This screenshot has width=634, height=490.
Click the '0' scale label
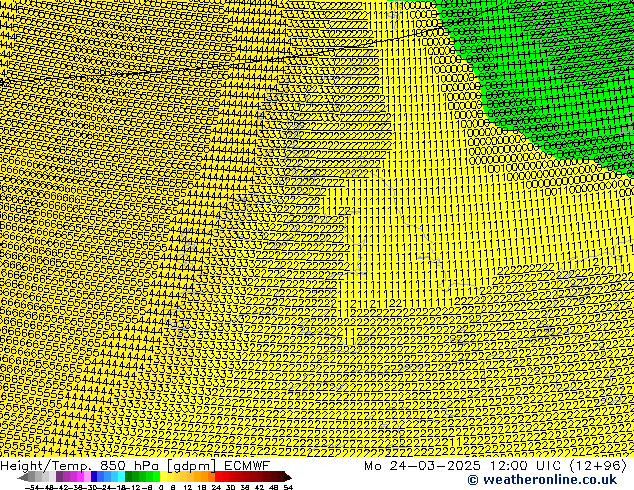point(161,487)
